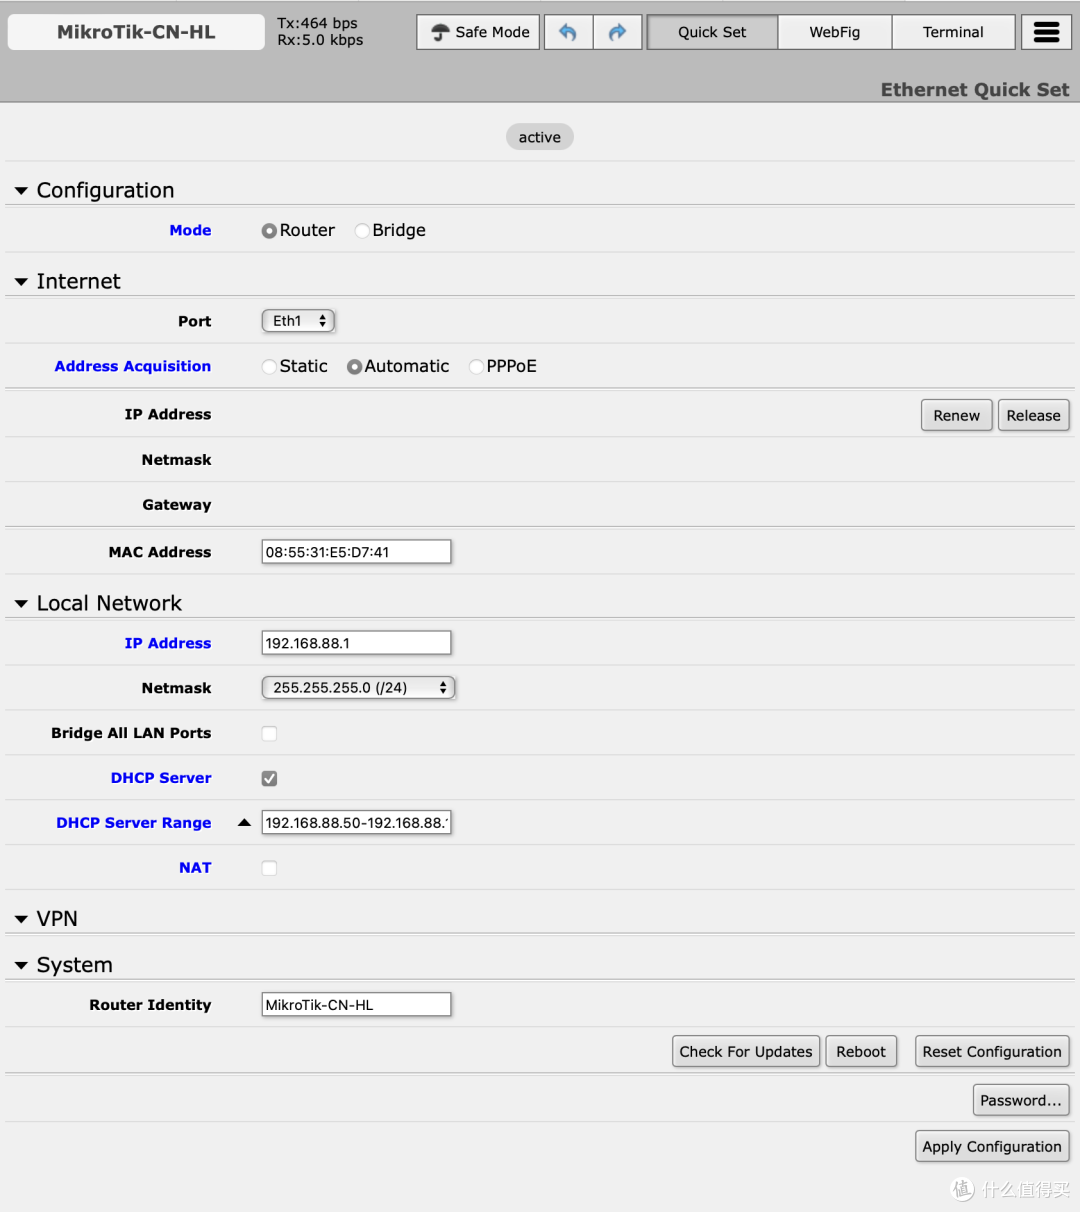Click the MAC Address input field
Screen dimensions: 1080x1212
356,552
